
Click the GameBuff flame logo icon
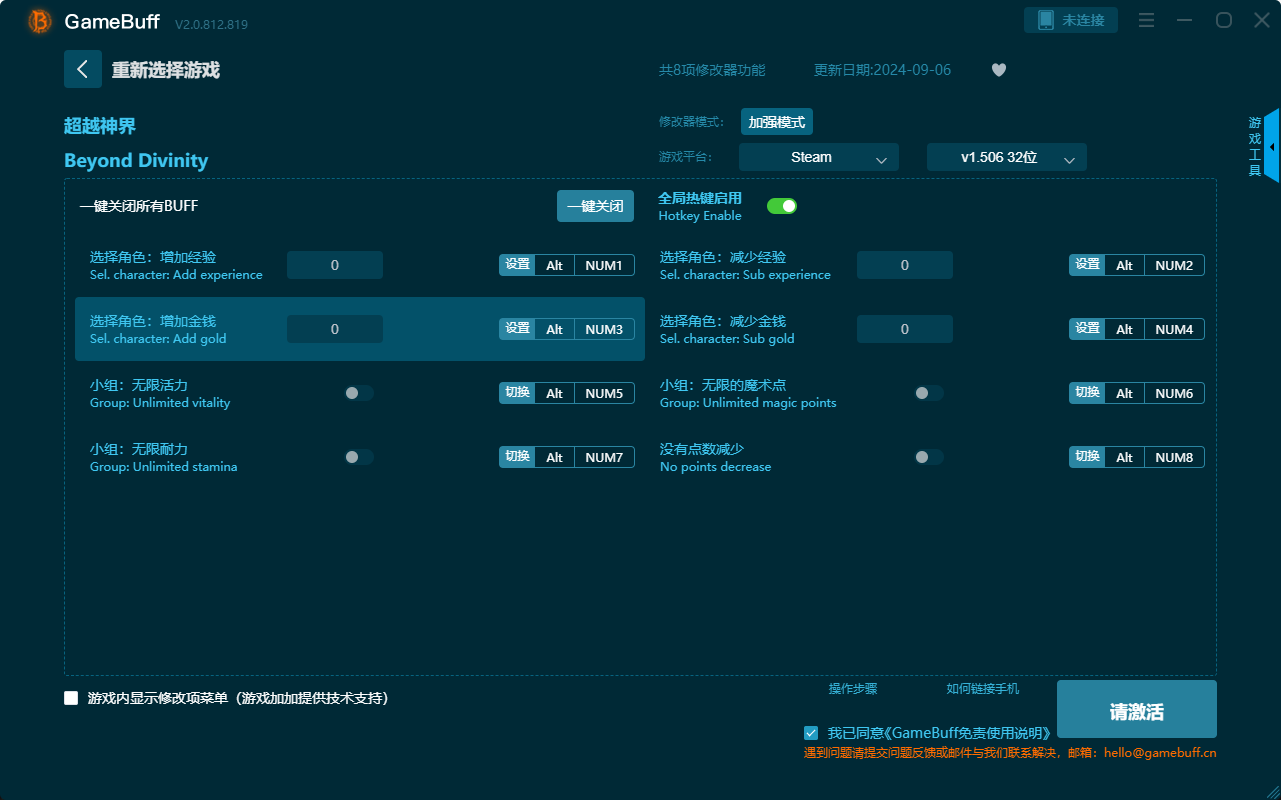[x=38, y=21]
